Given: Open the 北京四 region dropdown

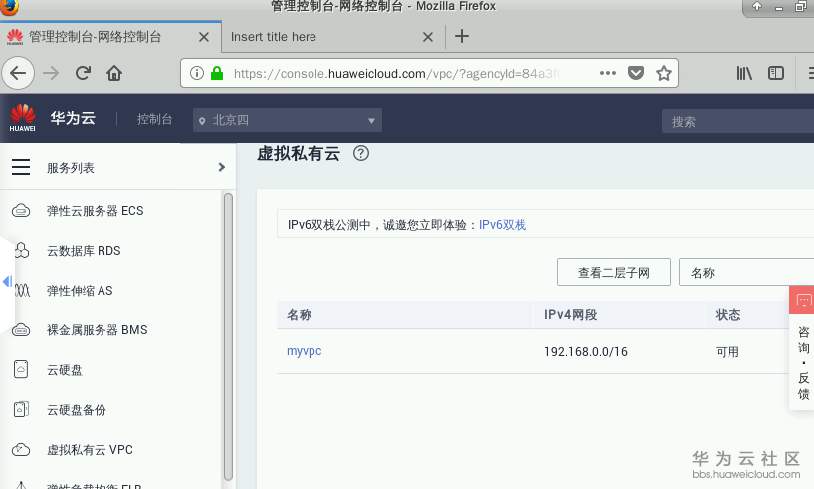Looking at the screenshot, I should (287, 120).
